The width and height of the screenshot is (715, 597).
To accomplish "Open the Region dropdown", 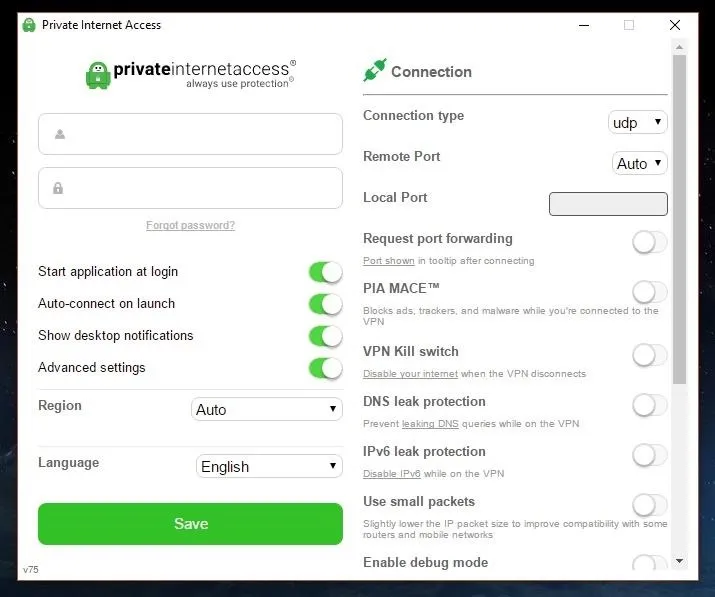I will [x=267, y=409].
